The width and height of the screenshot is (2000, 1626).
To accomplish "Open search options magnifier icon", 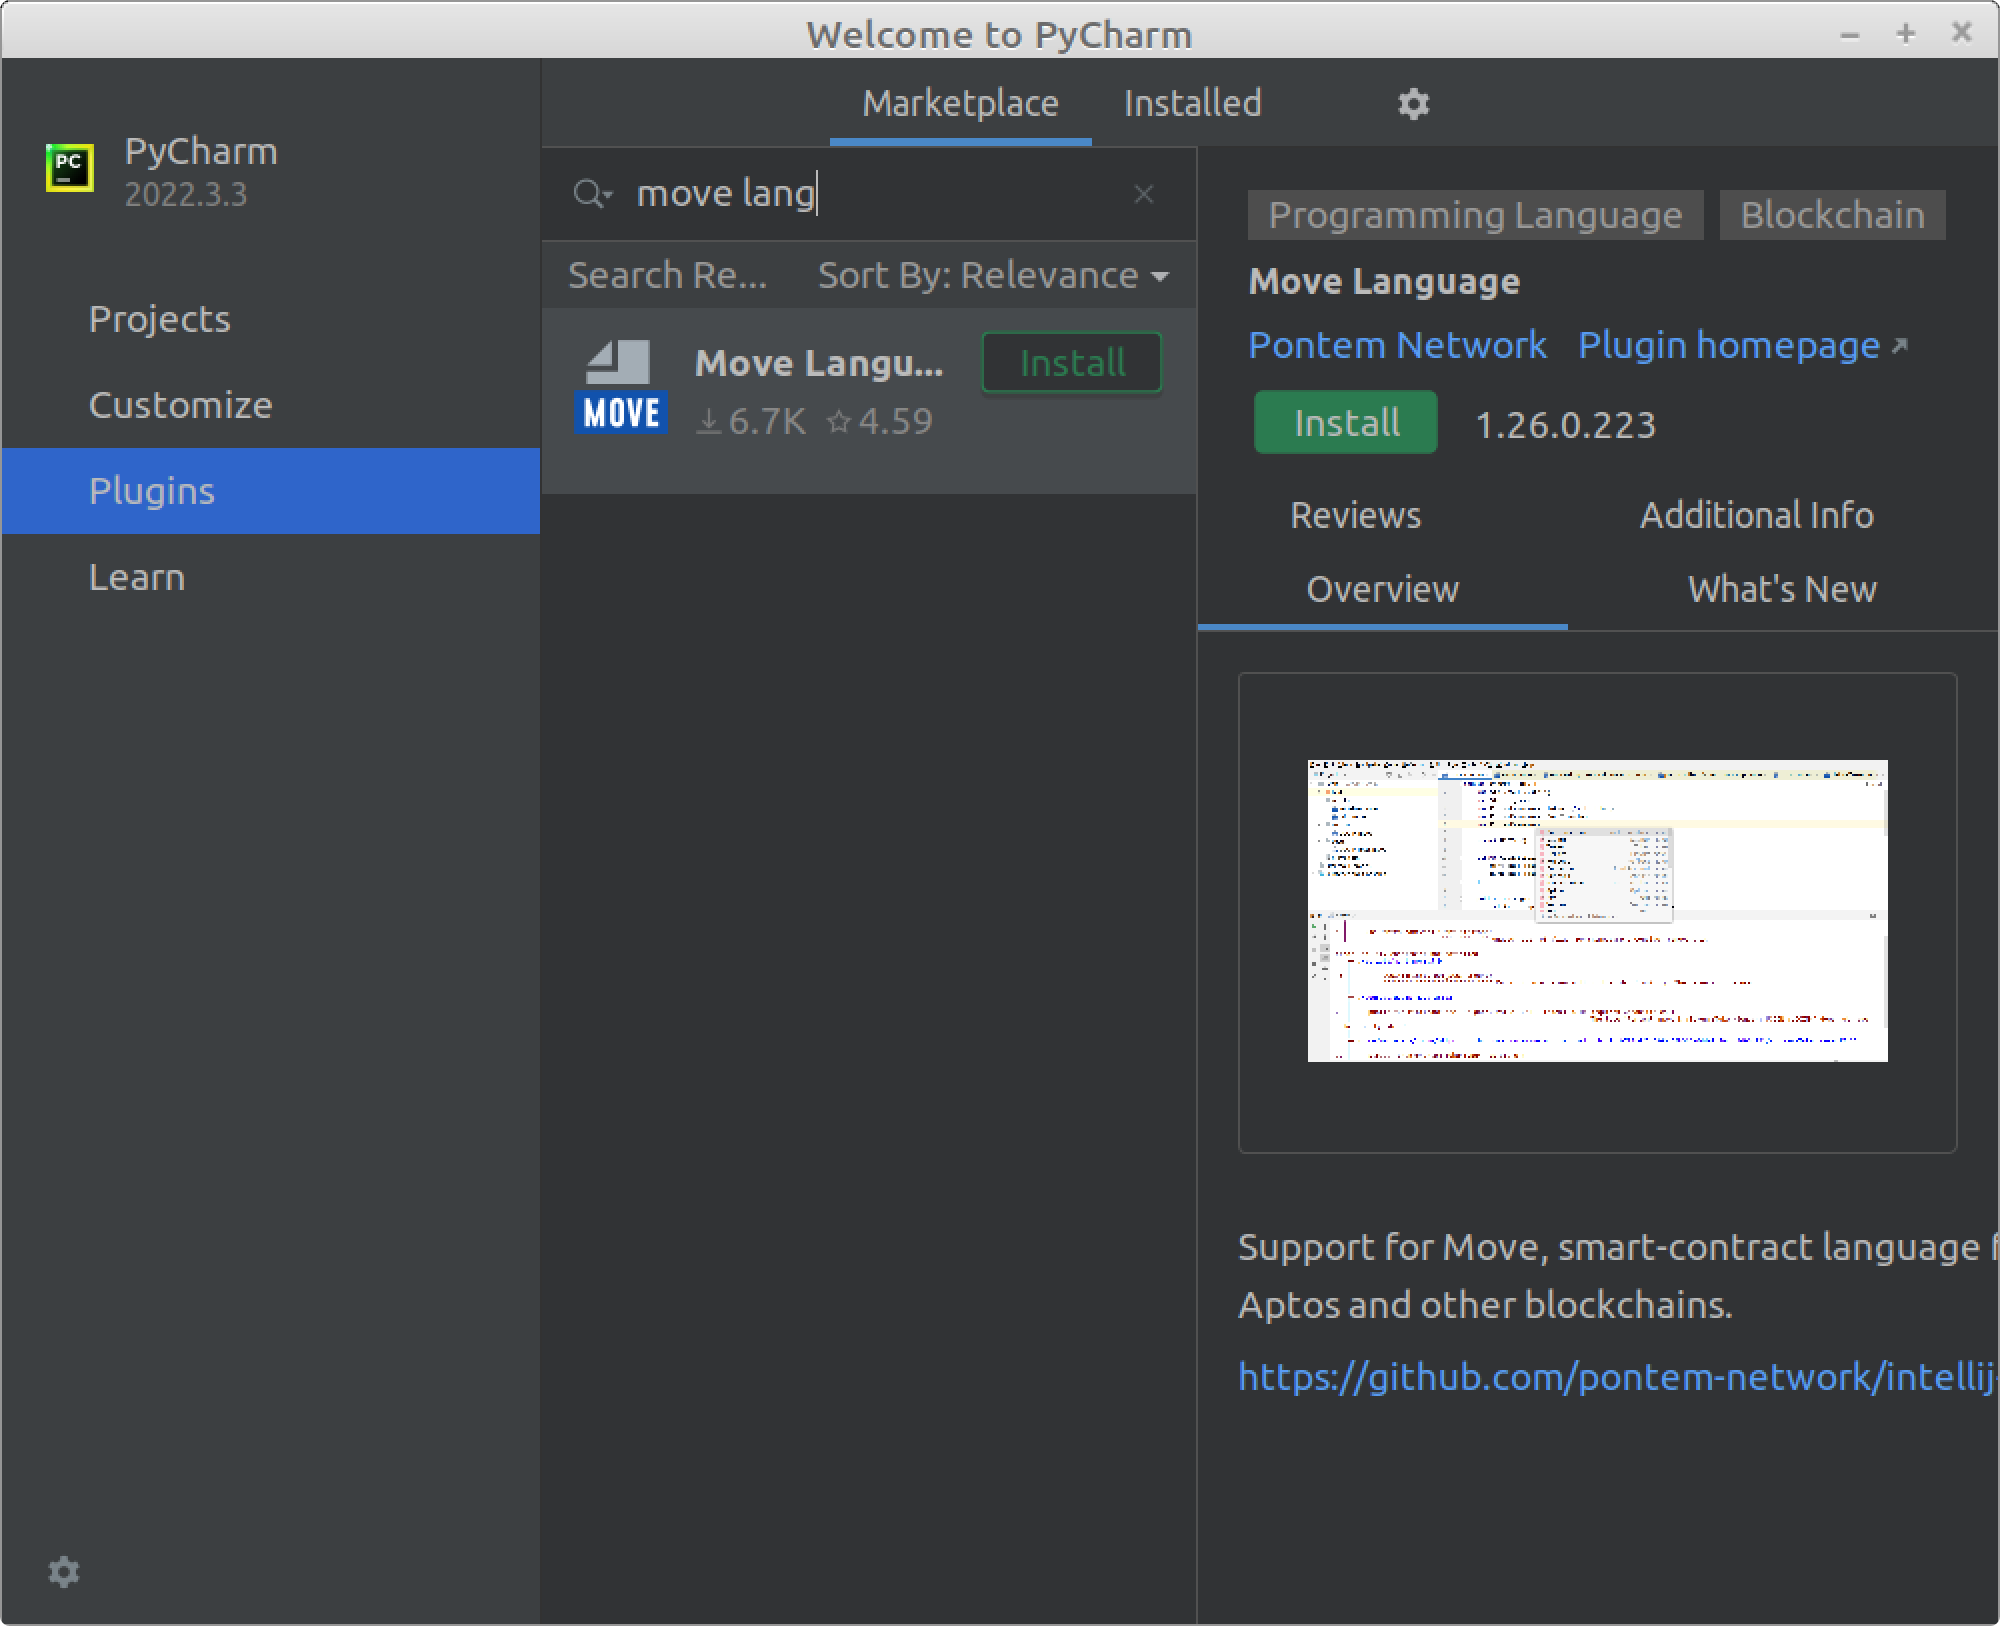I will click(x=591, y=194).
